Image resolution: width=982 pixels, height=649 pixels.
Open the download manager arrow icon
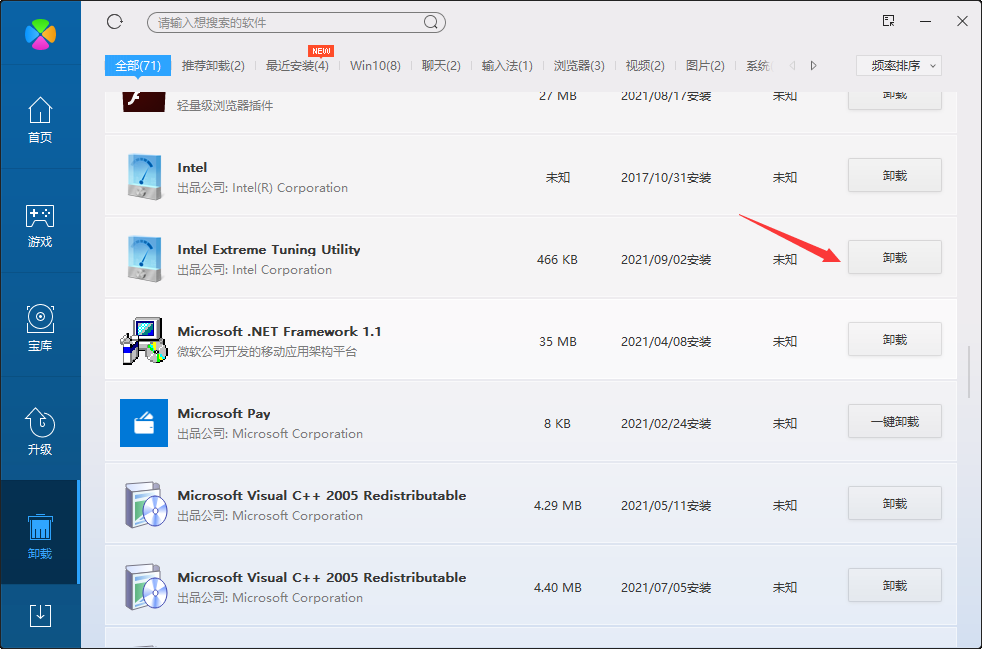point(40,614)
